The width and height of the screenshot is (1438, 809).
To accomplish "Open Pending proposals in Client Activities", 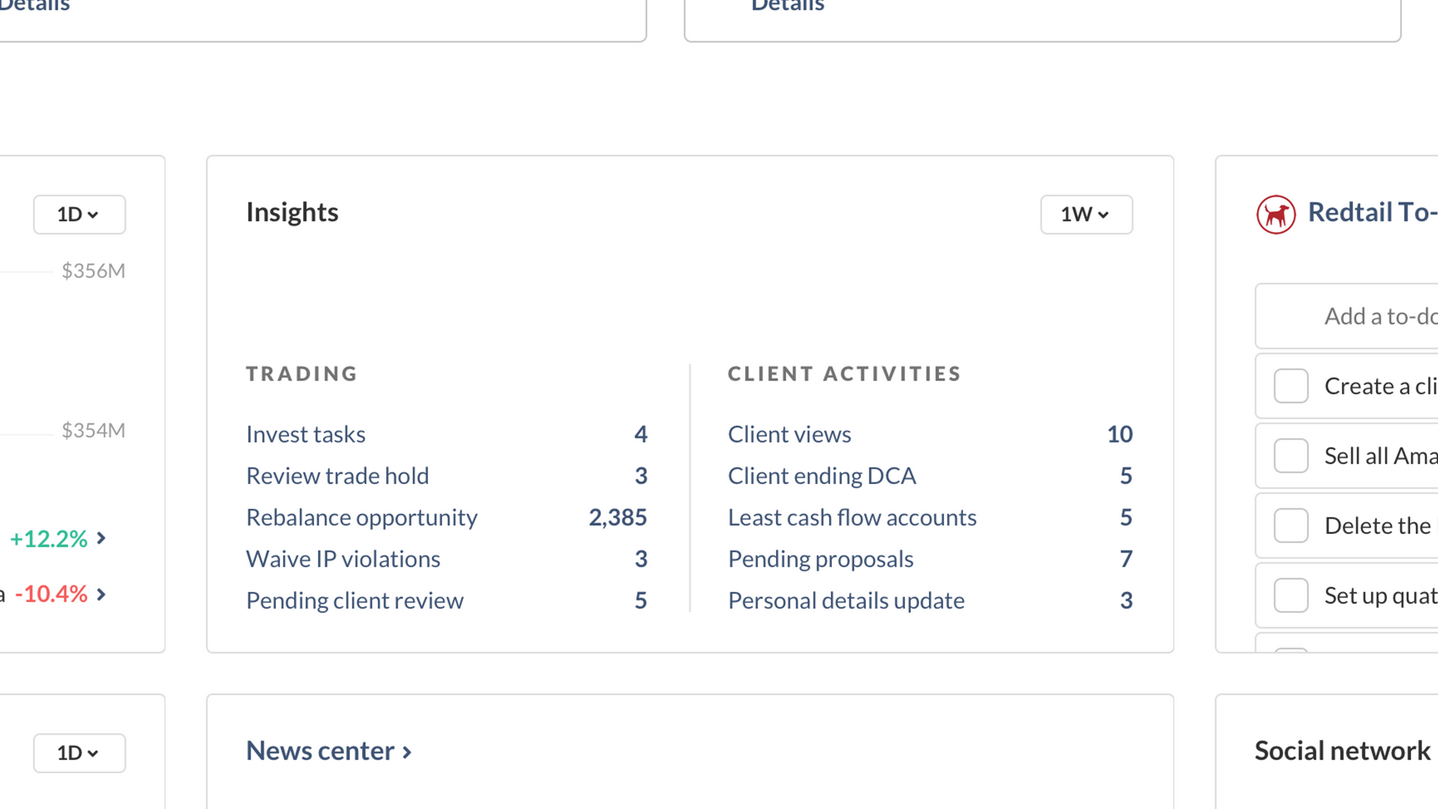I will 820,559.
